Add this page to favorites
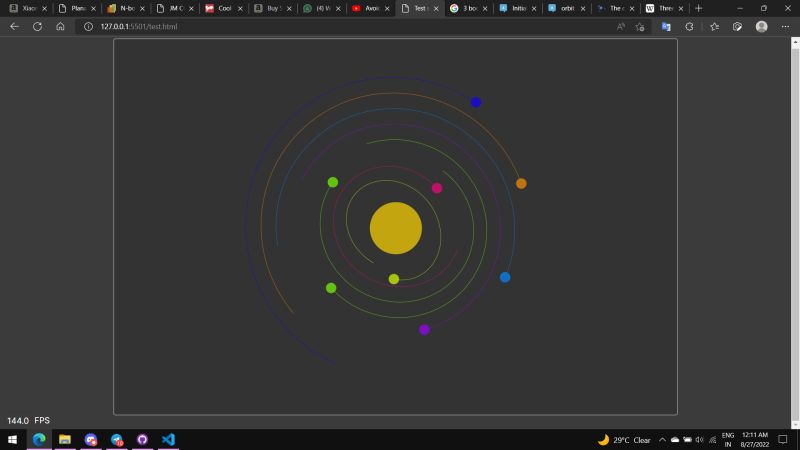The width and height of the screenshot is (800, 450). 640,27
